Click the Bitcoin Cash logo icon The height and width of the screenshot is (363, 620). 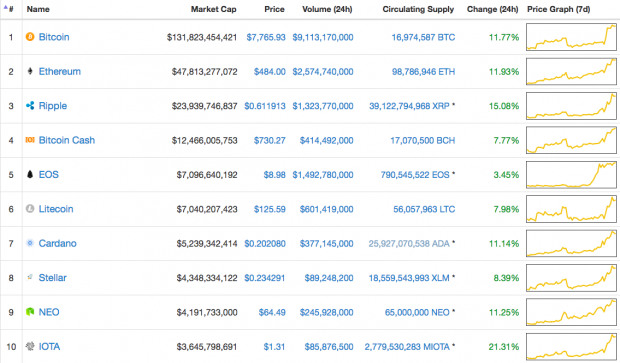[x=30, y=140]
